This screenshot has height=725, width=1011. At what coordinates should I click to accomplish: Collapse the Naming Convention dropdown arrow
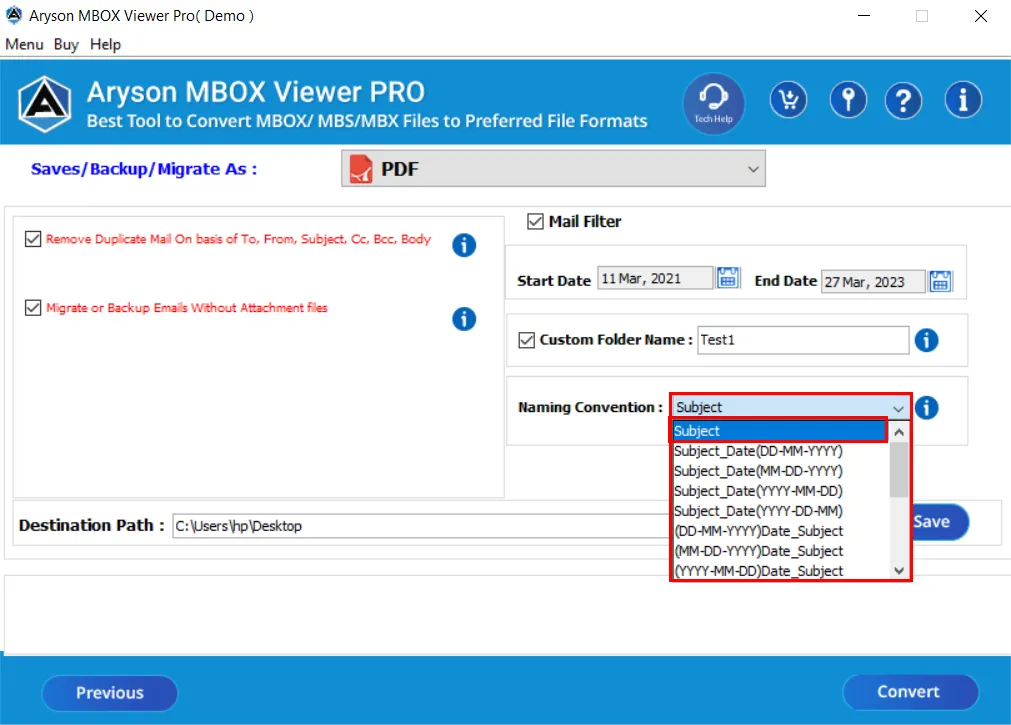pos(898,408)
